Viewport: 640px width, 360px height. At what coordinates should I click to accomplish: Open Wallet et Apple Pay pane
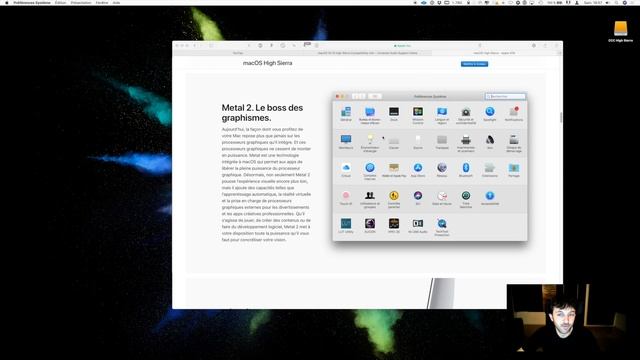point(394,170)
